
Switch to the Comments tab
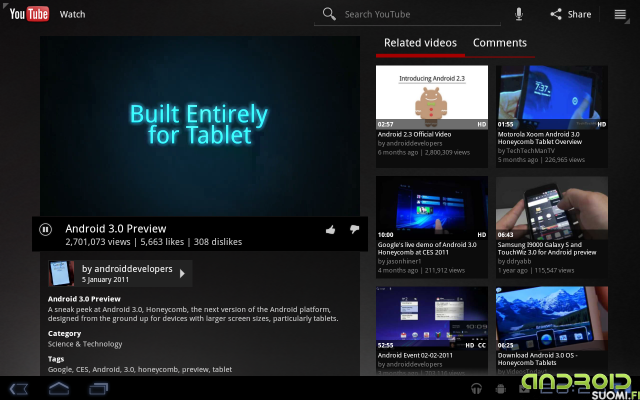tap(500, 43)
